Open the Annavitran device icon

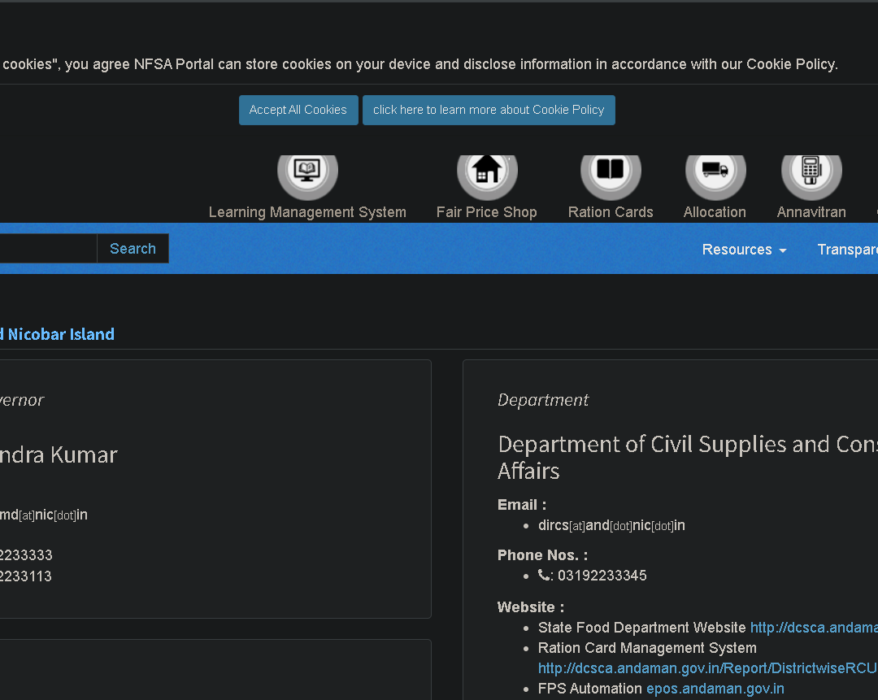(x=811, y=171)
